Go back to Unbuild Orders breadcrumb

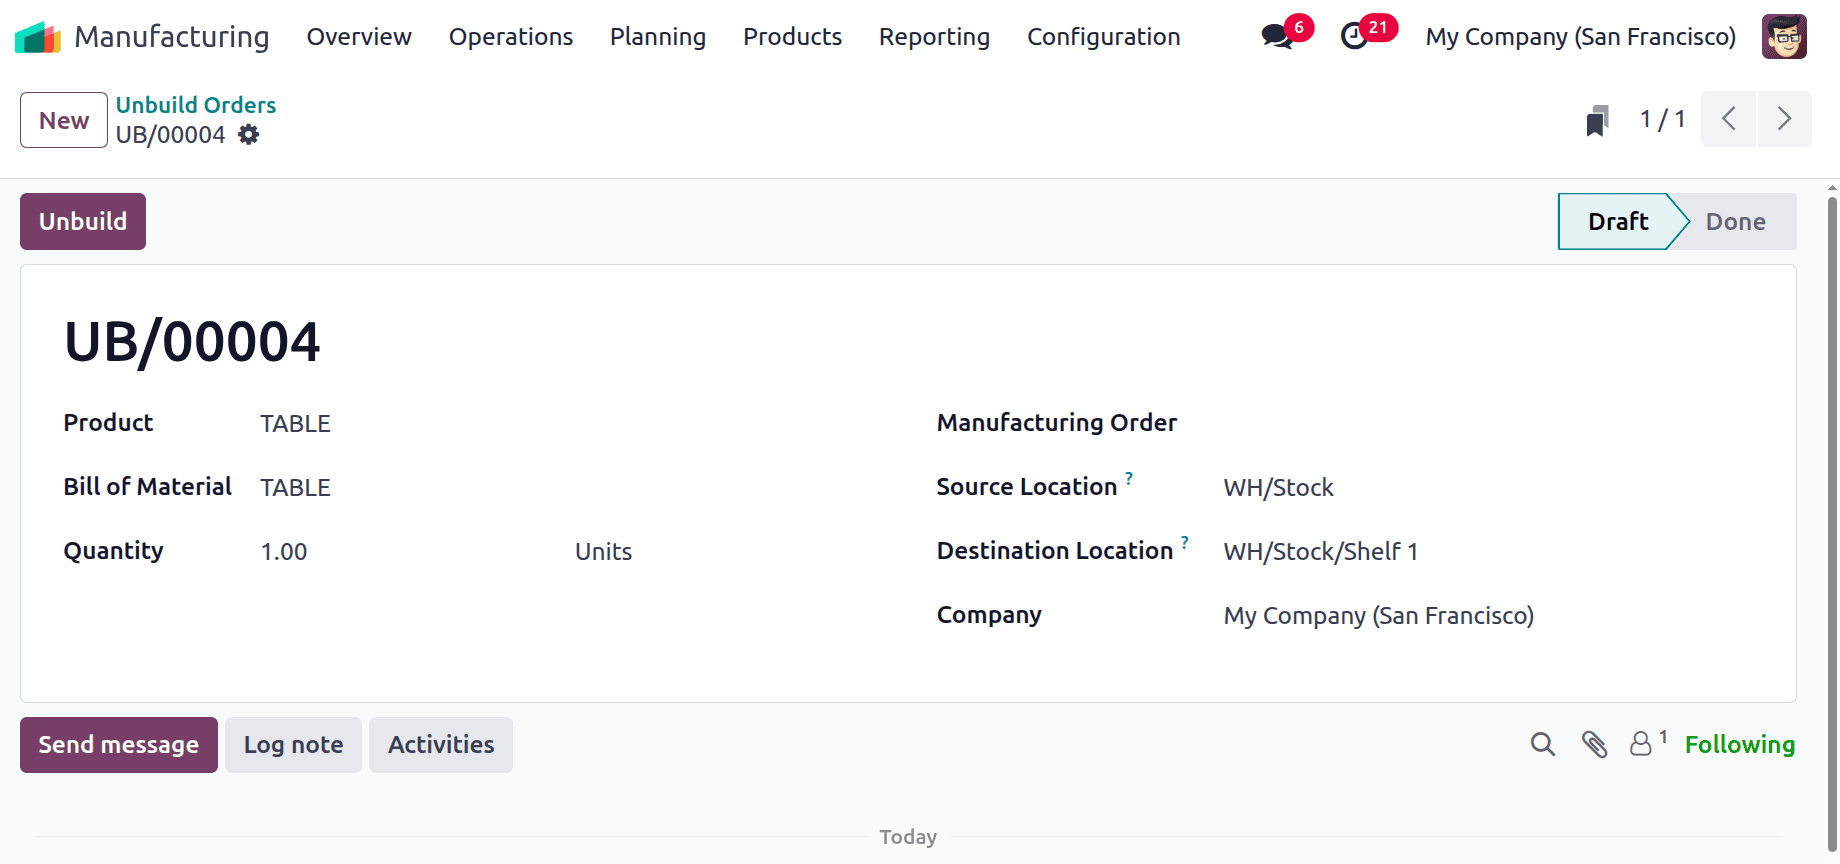click(196, 105)
